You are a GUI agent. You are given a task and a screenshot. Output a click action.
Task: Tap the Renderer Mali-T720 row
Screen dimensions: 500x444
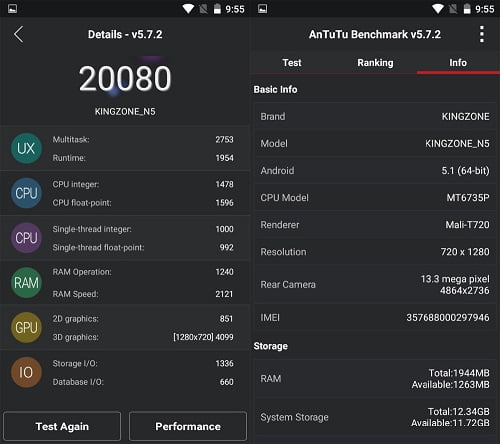point(375,225)
